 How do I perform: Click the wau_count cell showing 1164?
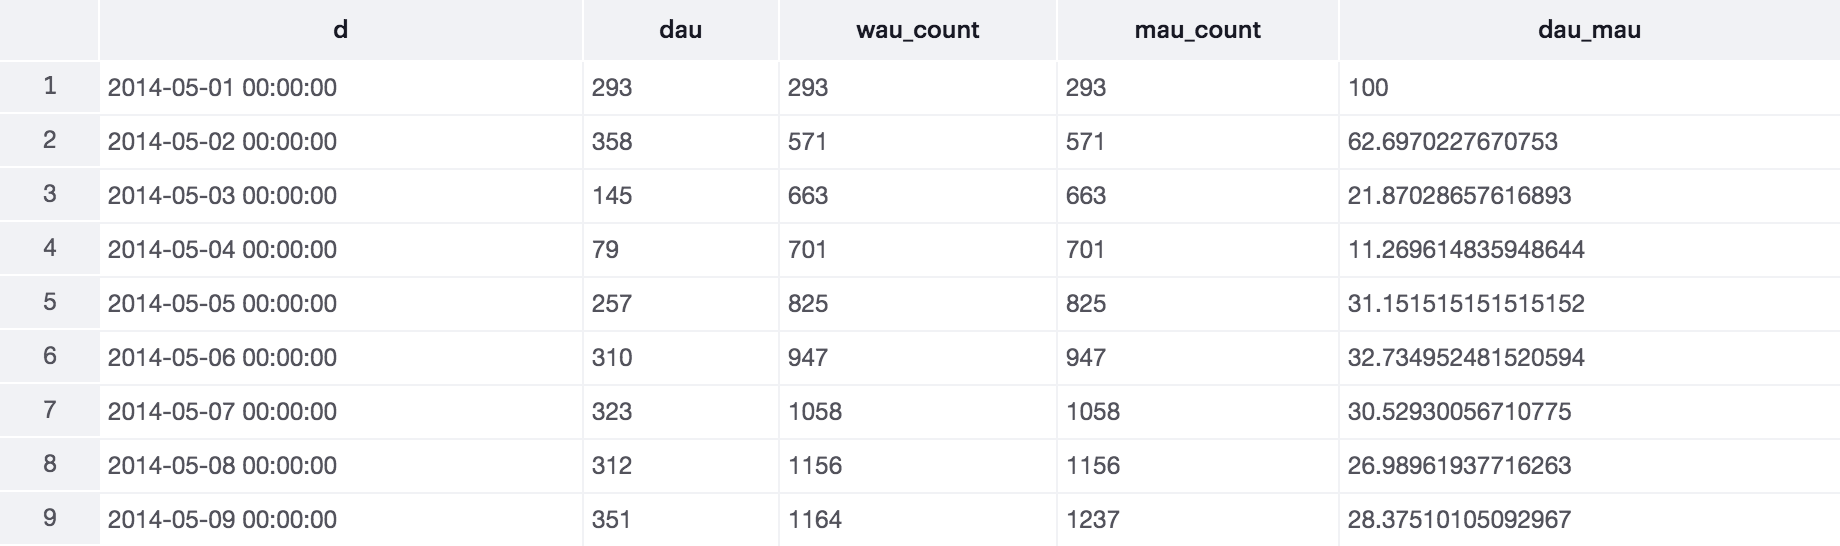pyautogui.click(x=814, y=520)
